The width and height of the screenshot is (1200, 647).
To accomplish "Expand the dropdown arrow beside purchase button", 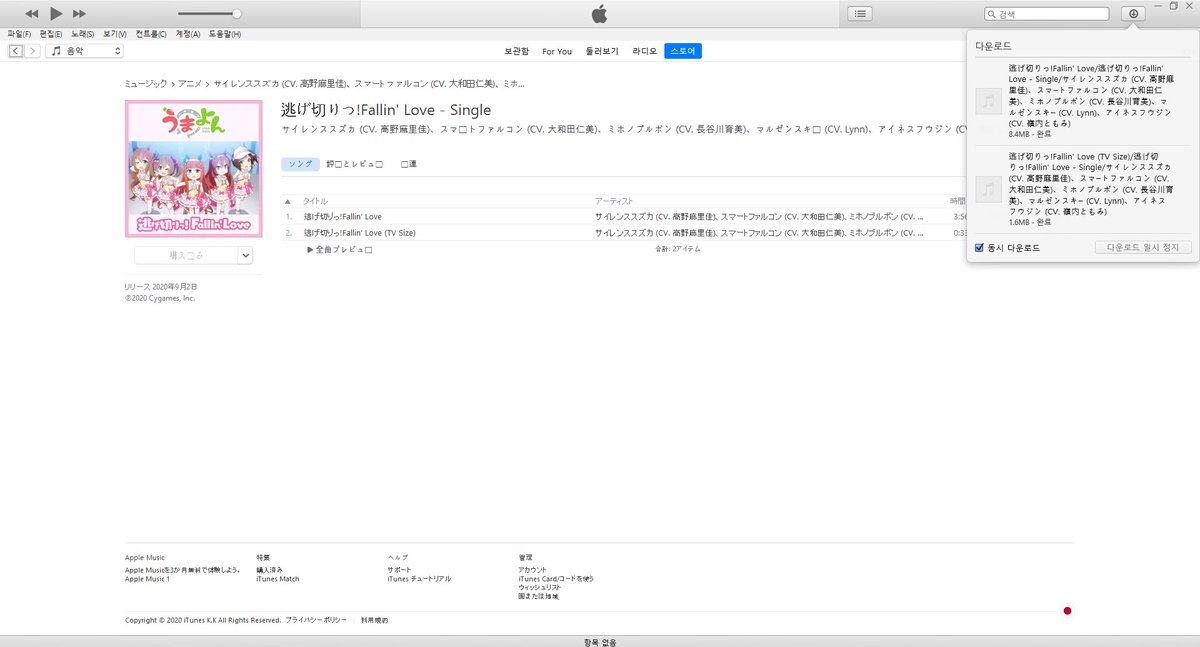I will coord(246,256).
